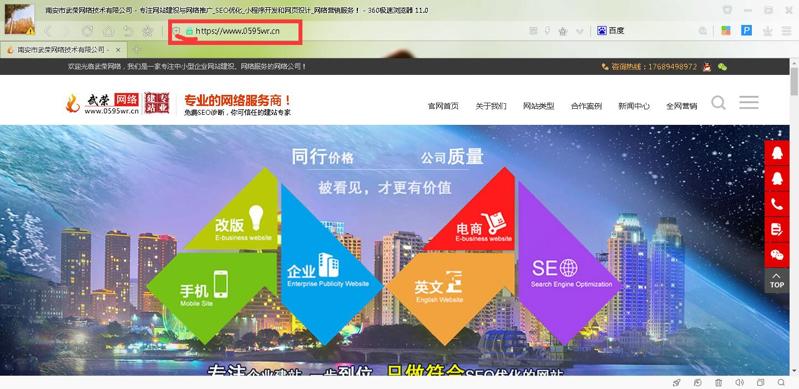Image resolution: width=799 pixels, height=389 pixels.
Task: Click the first QQ penguin sidebar button
Action: click(x=777, y=153)
